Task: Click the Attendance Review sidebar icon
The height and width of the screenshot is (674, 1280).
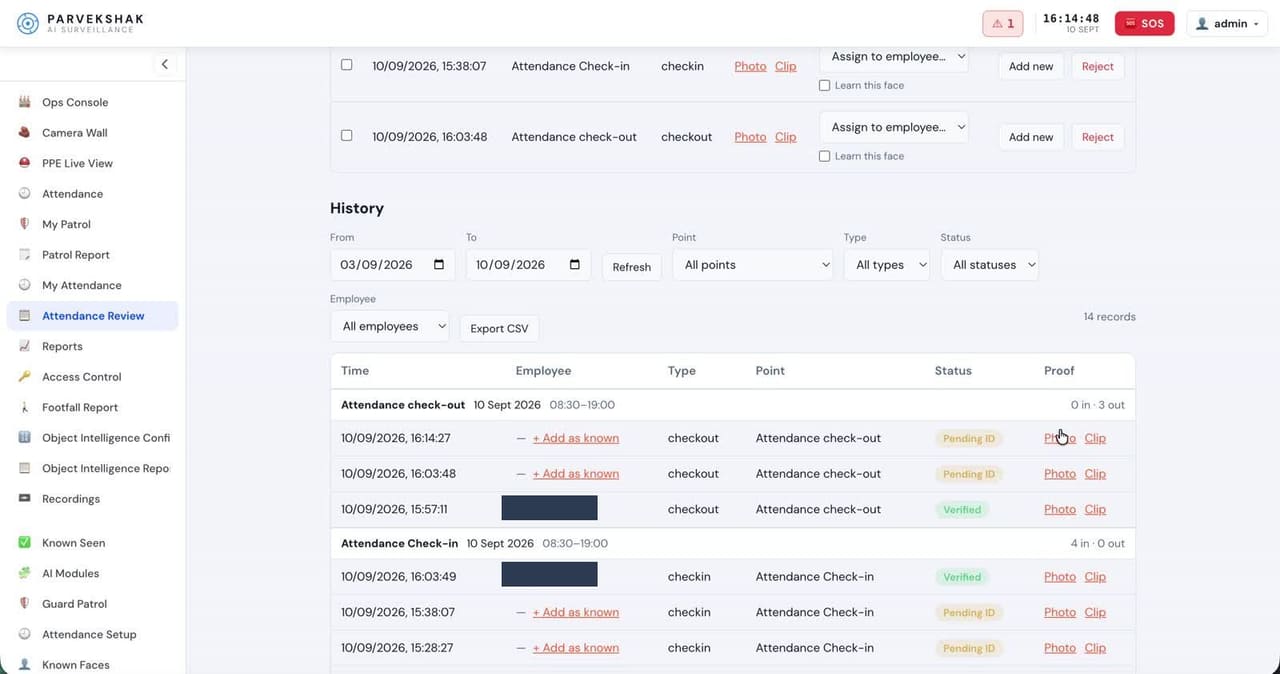Action: pyautogui.click(x=24, y=315)
